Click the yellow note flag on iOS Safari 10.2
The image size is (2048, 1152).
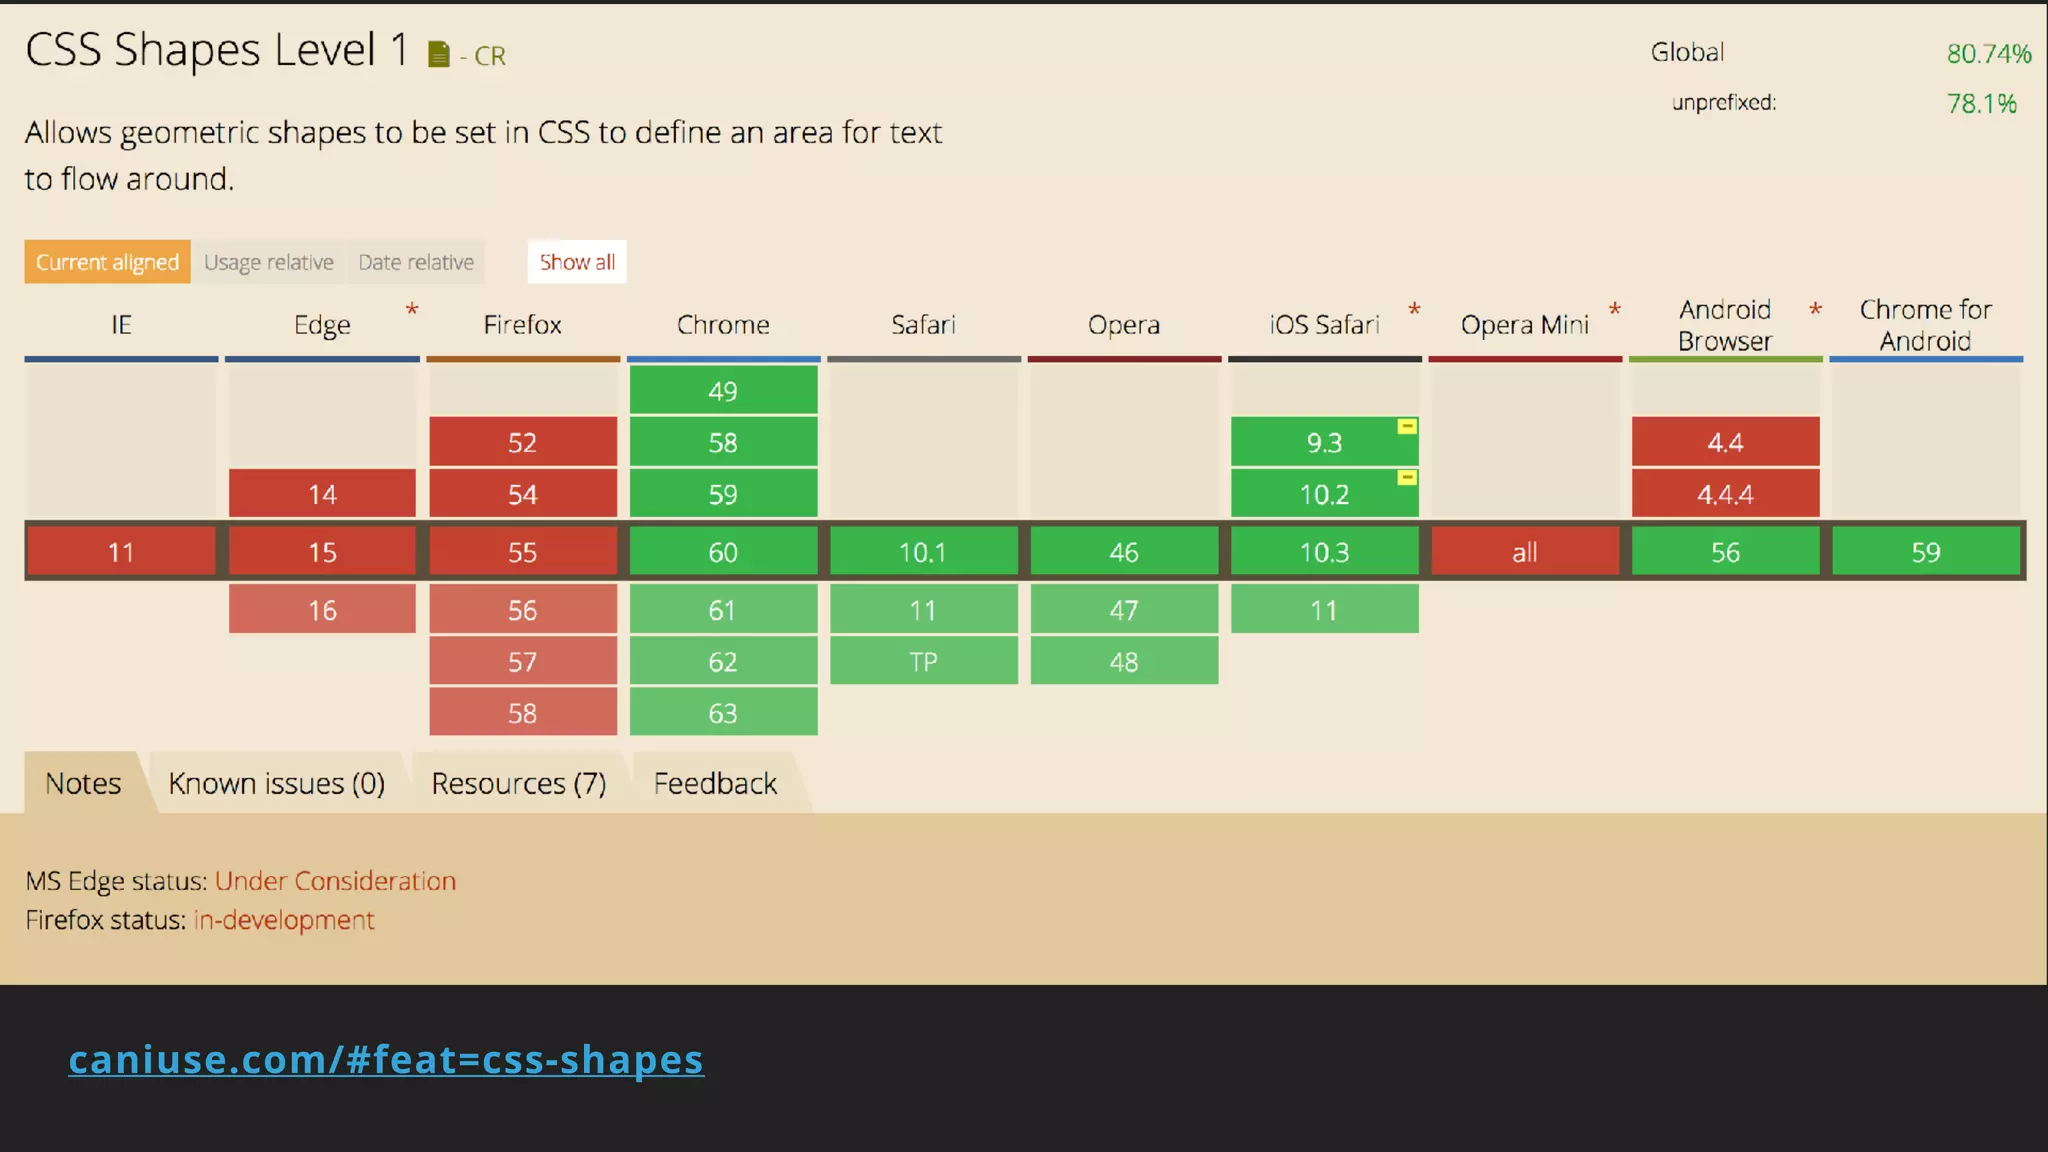1406,478
